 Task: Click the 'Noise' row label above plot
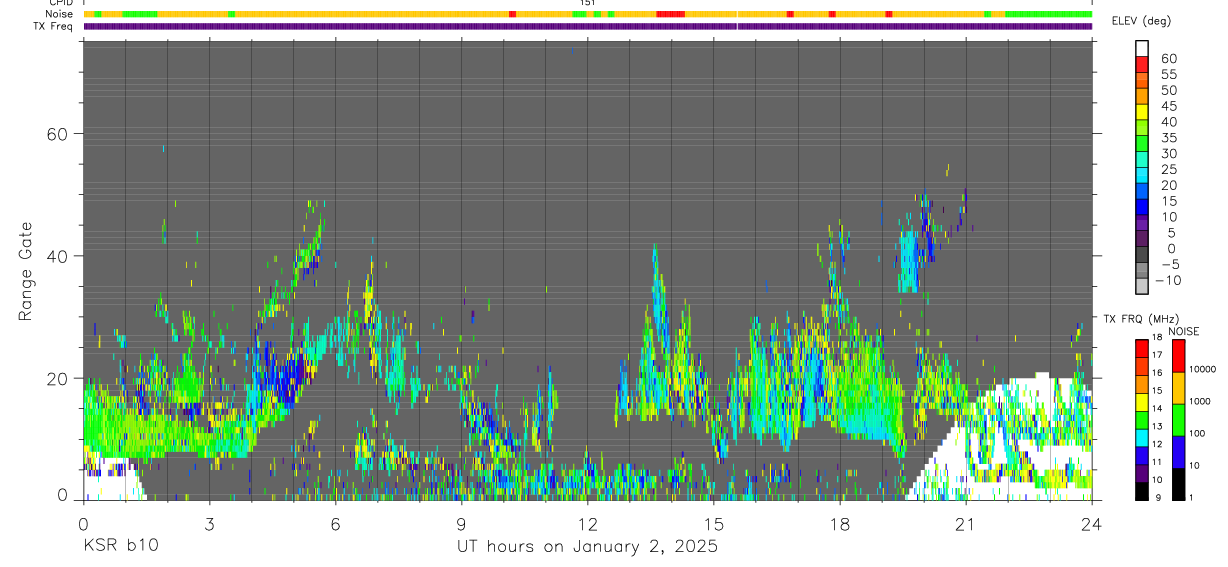pos(61,14)
